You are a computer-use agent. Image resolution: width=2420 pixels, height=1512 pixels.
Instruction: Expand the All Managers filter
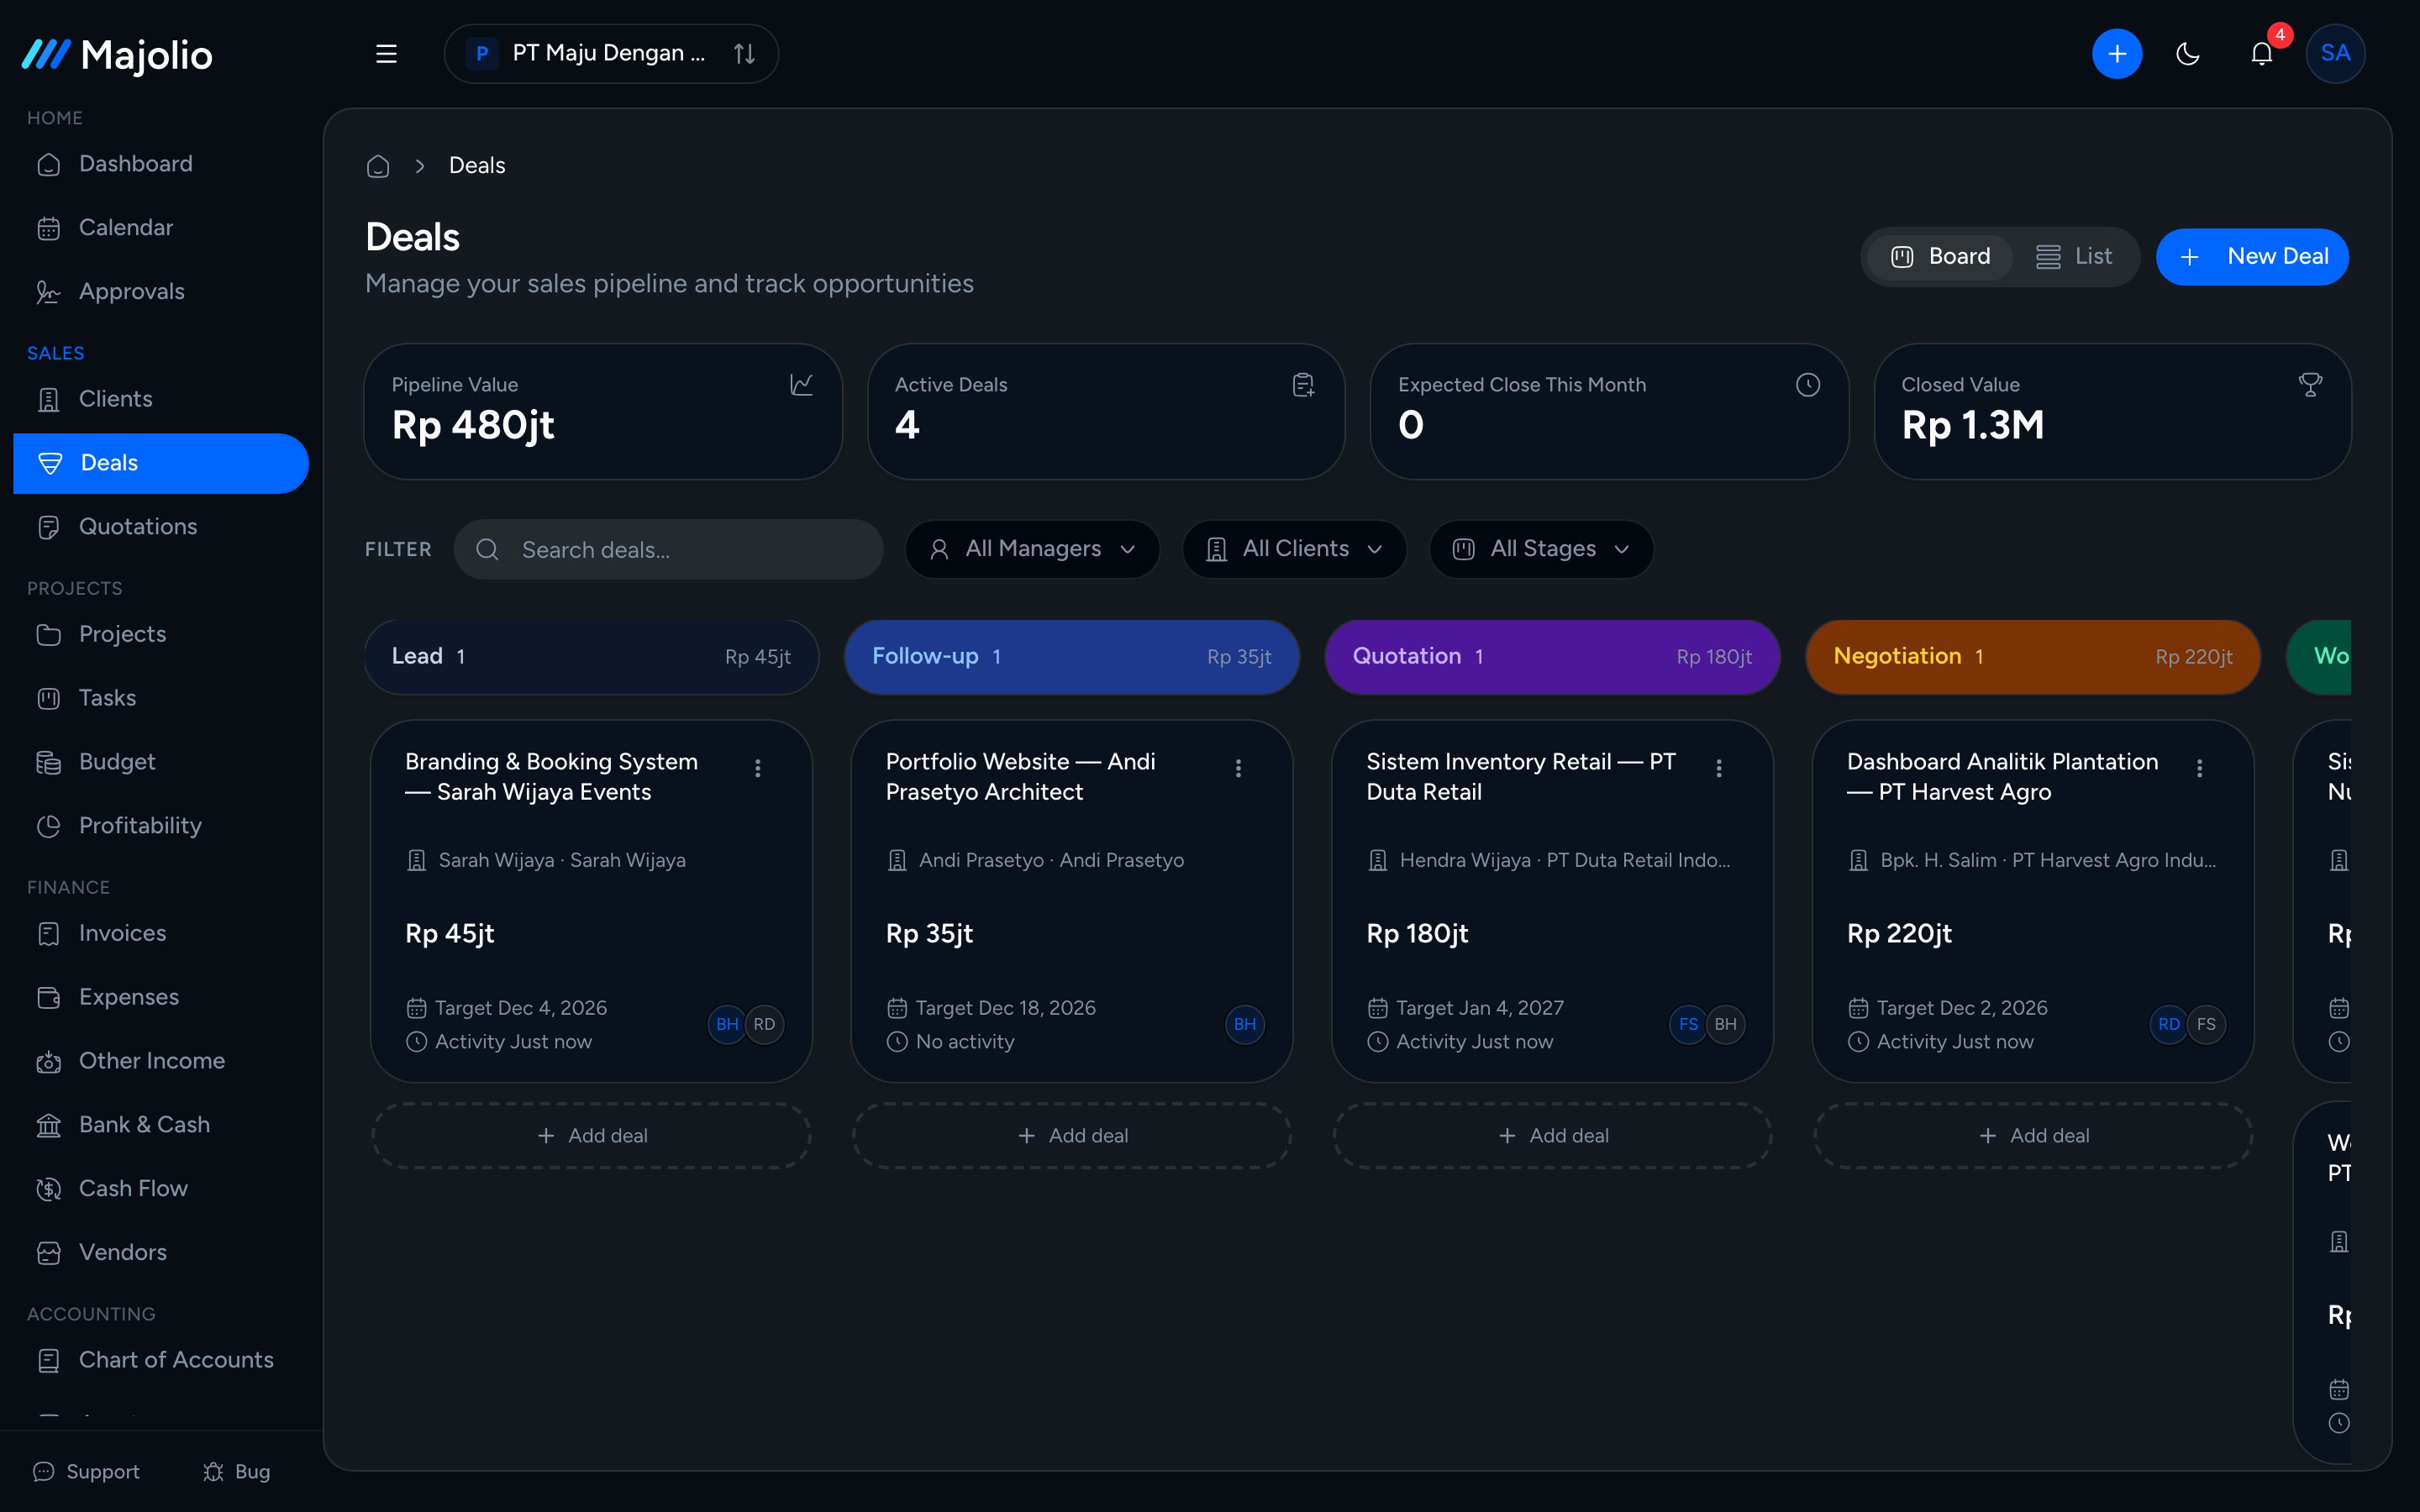(x=1032, y=549)
